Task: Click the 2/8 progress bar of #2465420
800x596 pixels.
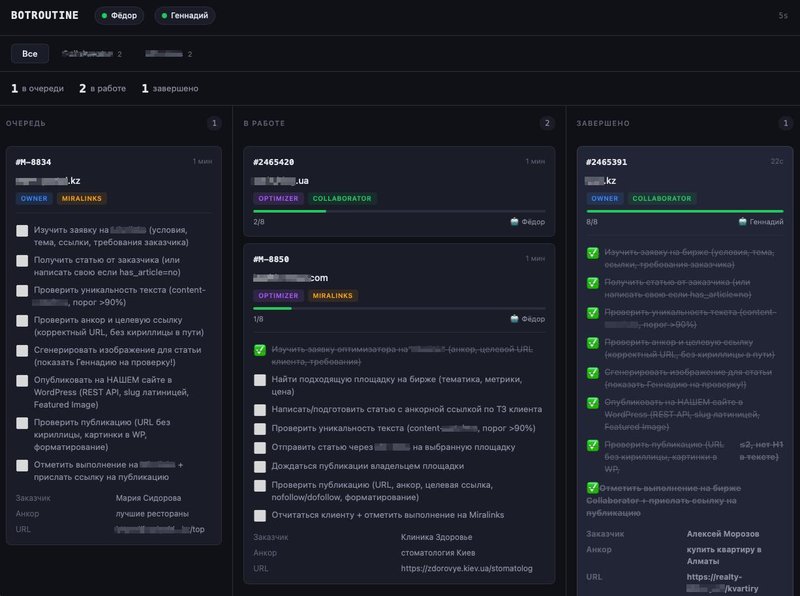Action: pos(399,211)
